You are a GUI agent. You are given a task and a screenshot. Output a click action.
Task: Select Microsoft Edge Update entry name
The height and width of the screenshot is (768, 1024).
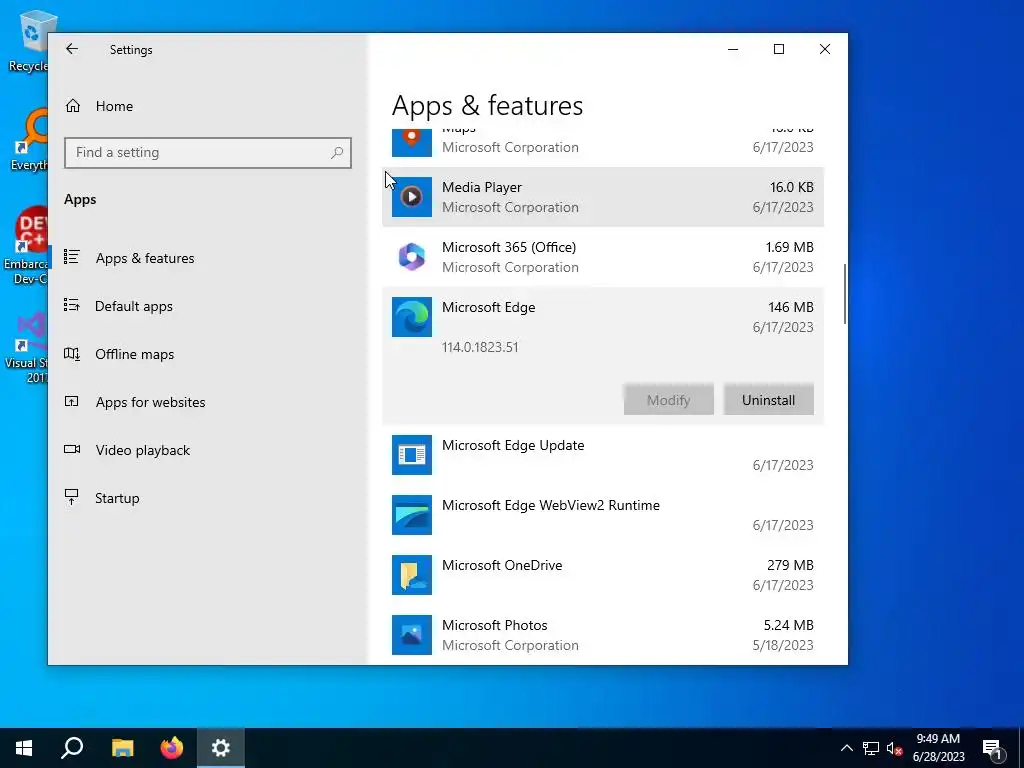(x=513, y=445)
